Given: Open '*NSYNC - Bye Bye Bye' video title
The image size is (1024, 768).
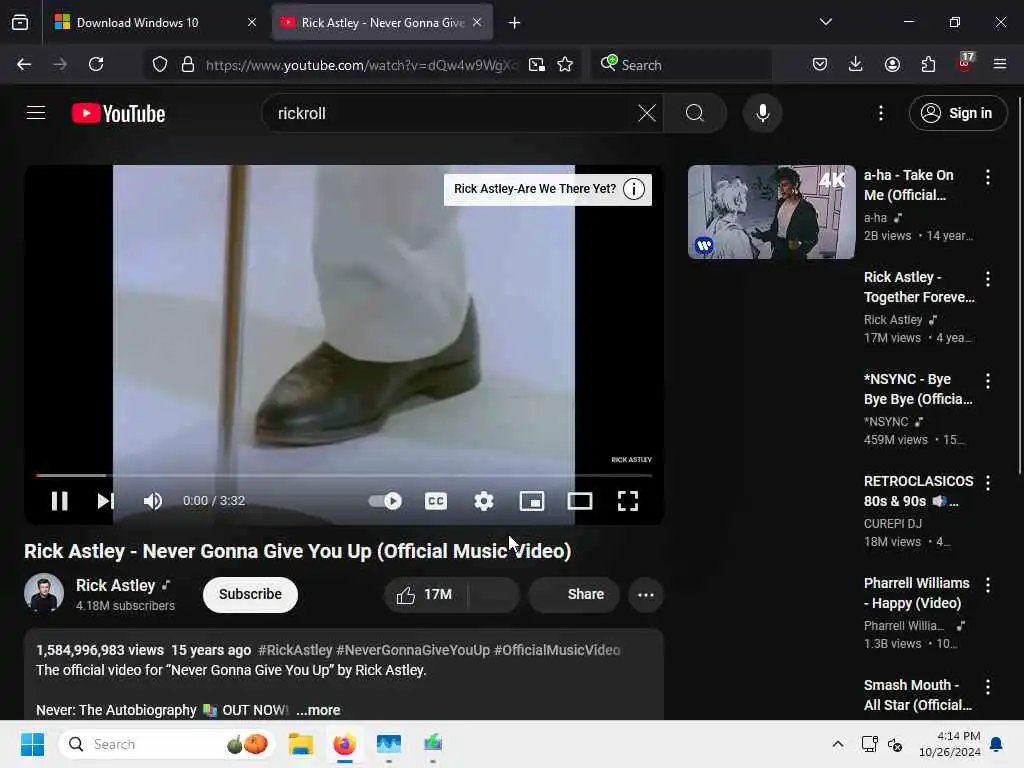Looking at the screenshot, I should [x=918, y=389].
